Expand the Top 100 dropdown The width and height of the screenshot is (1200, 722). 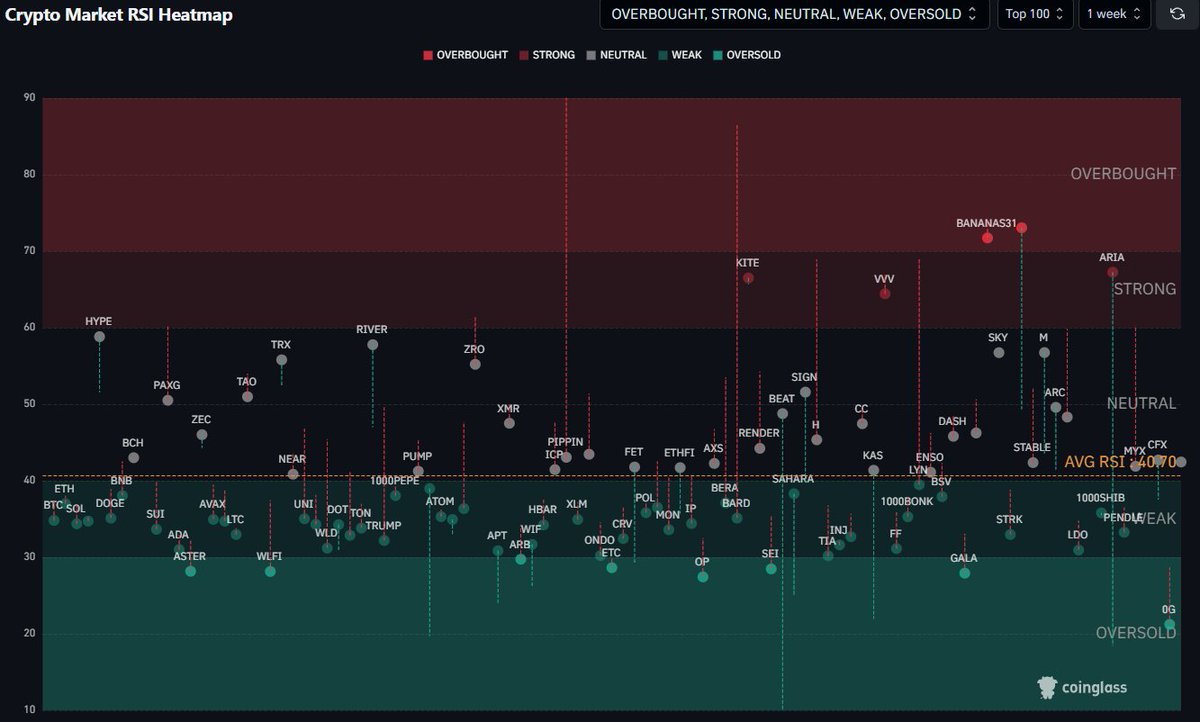1034,14
